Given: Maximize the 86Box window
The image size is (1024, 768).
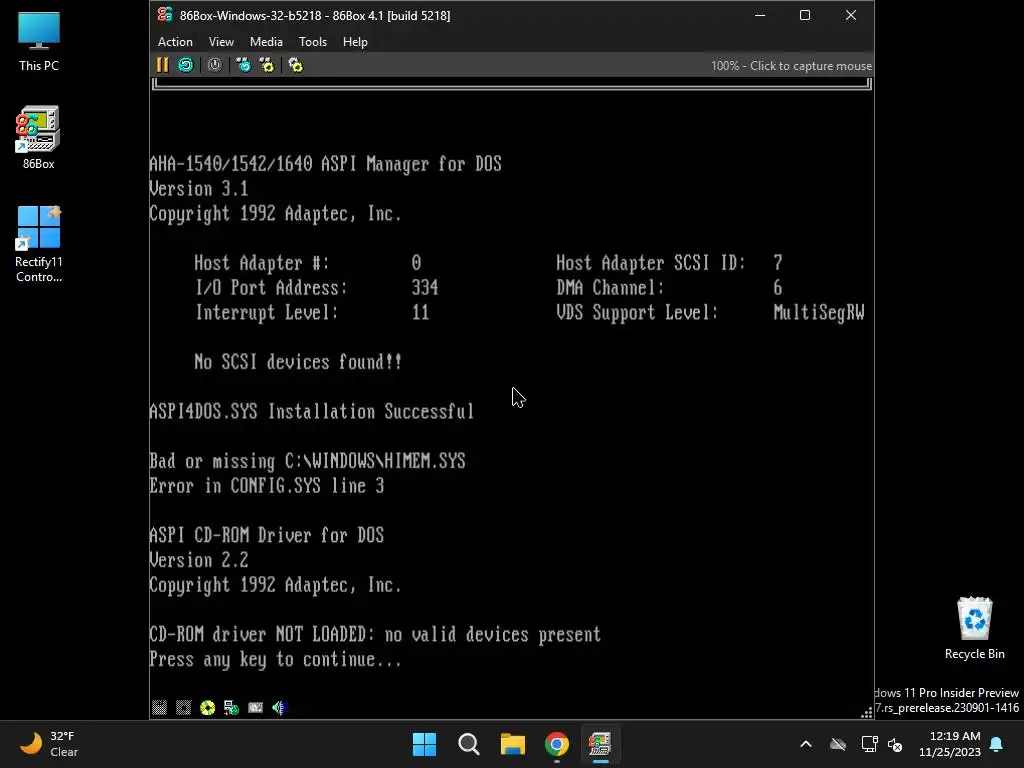Looking at the screenshot, I should pyautogui.click(x=805, y=15).
